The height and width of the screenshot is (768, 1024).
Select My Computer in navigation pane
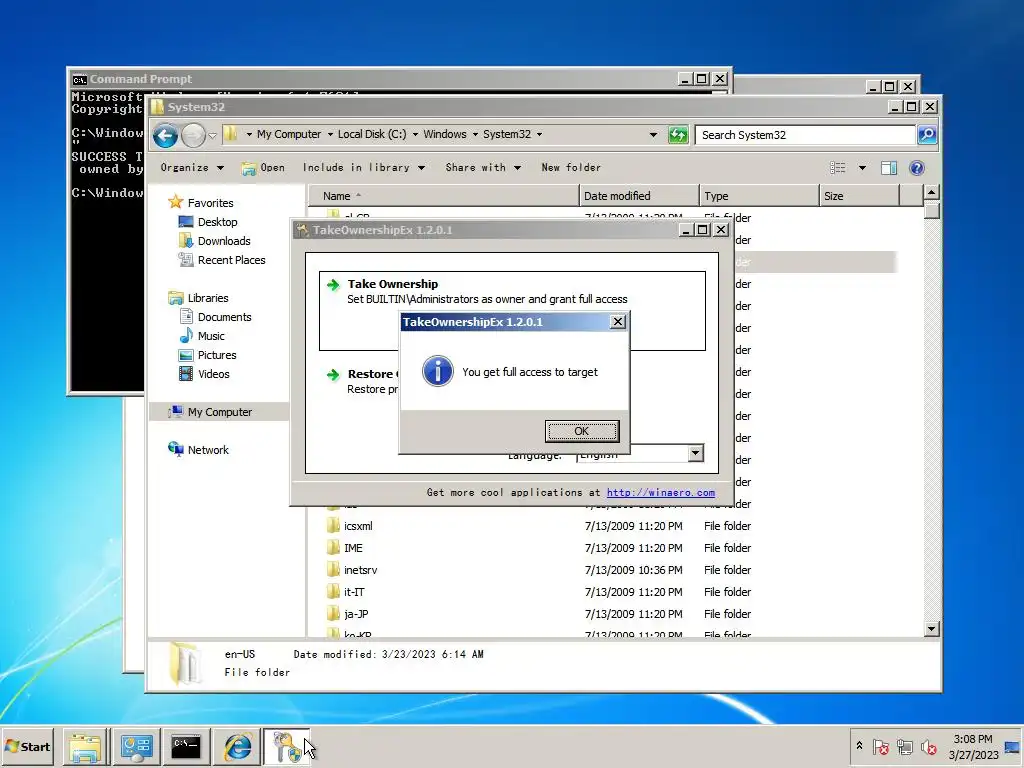coord(219,412)
